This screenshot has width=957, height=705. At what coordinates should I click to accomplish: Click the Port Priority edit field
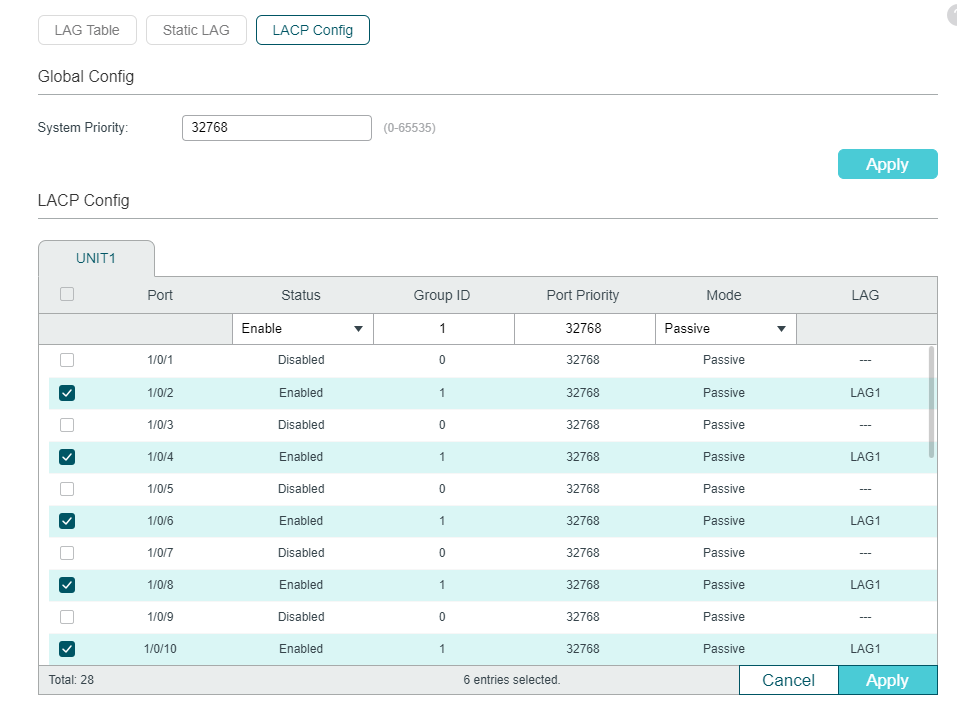pos(585,328)
